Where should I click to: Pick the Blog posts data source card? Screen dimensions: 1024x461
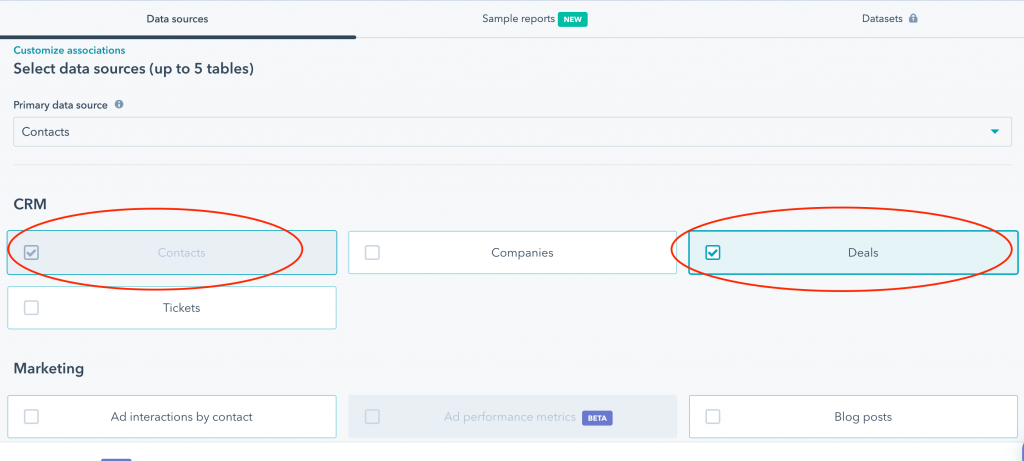click(862, 417)
